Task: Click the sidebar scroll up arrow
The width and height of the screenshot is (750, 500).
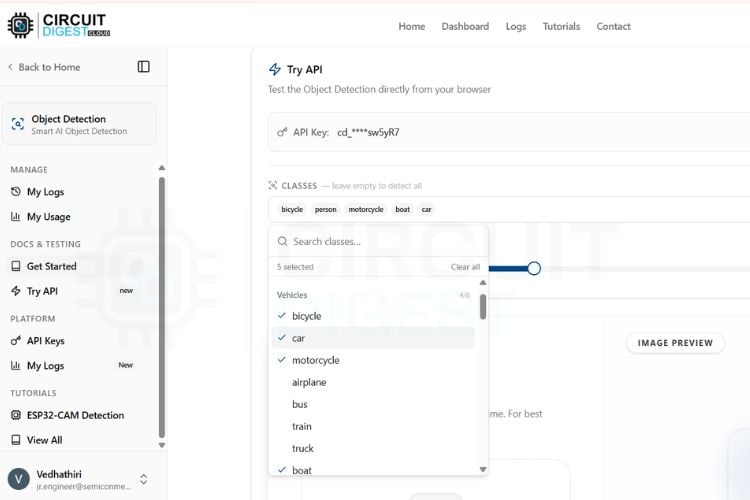Action: pos(162,168)
